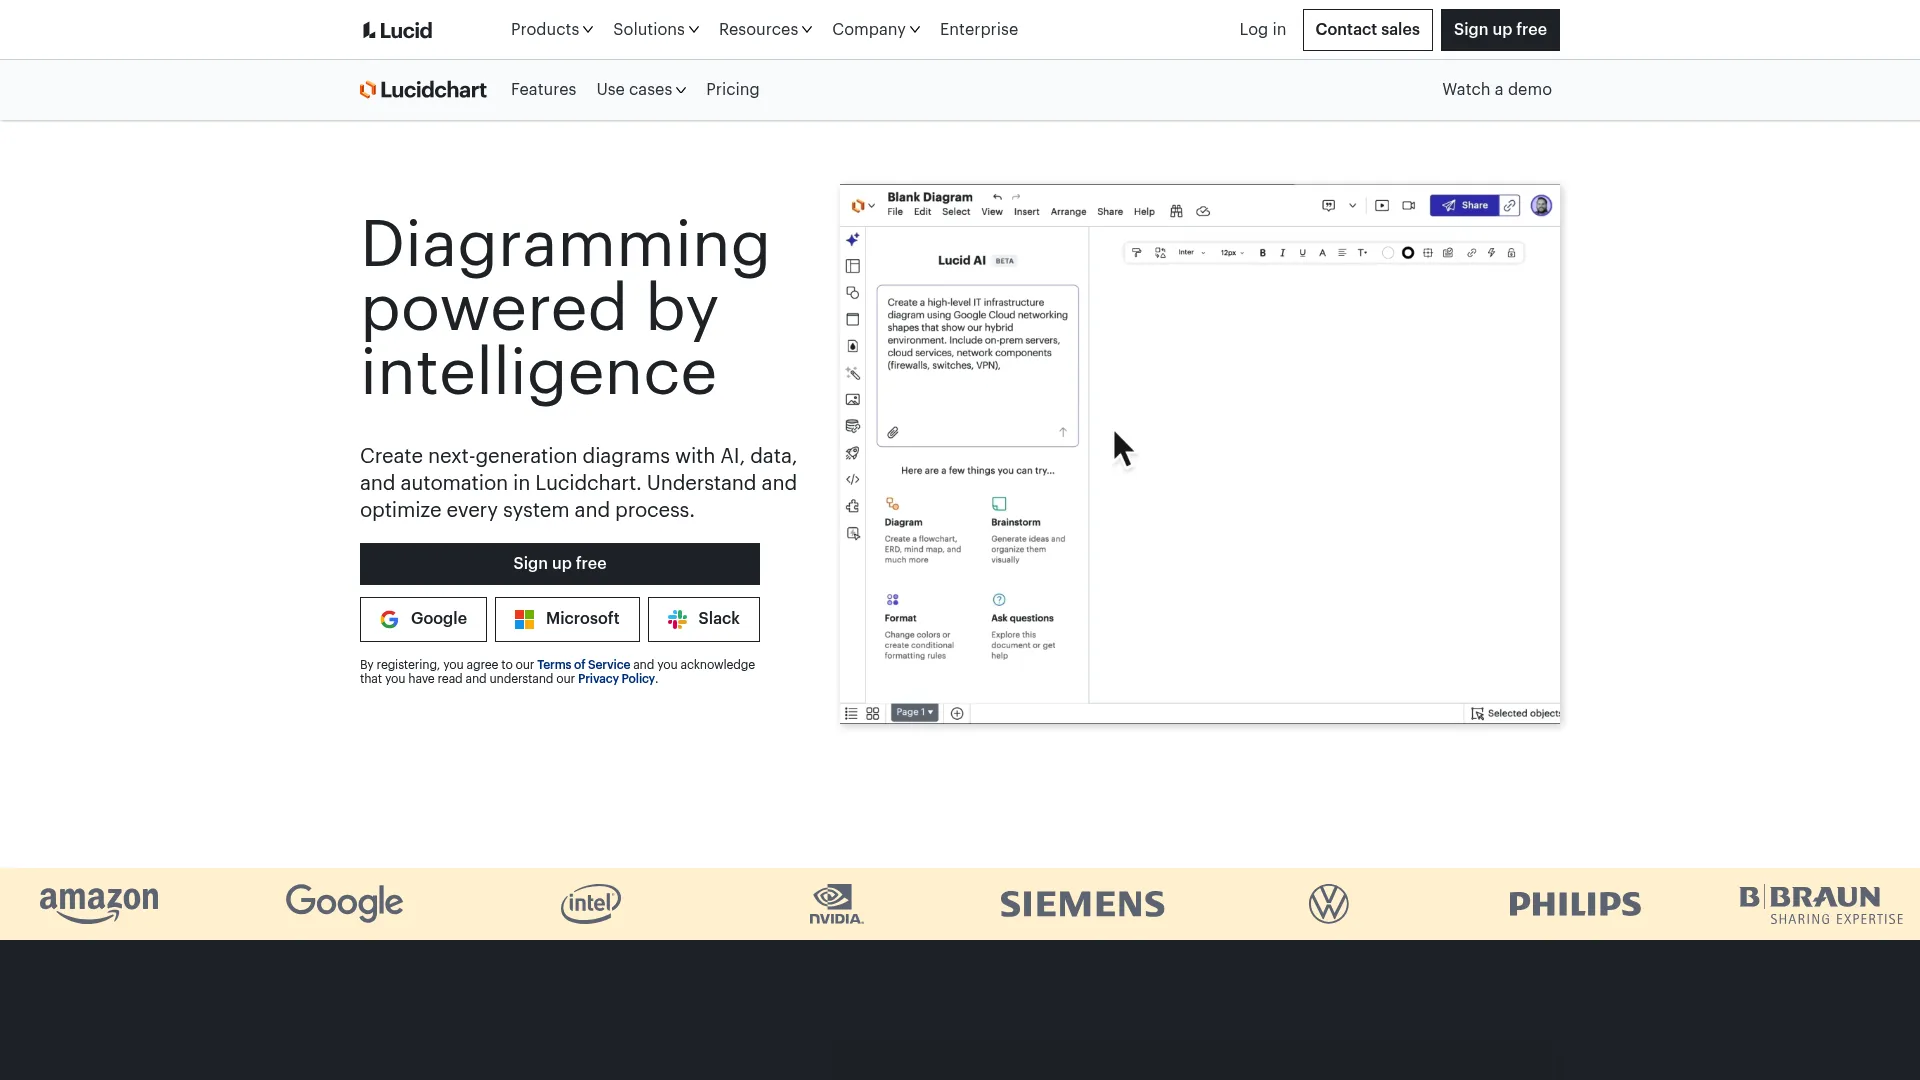Viewport: 1920px width, 1080px height.
Task: Click the copy link icon beside Share
Action: tap(1510, 206)
